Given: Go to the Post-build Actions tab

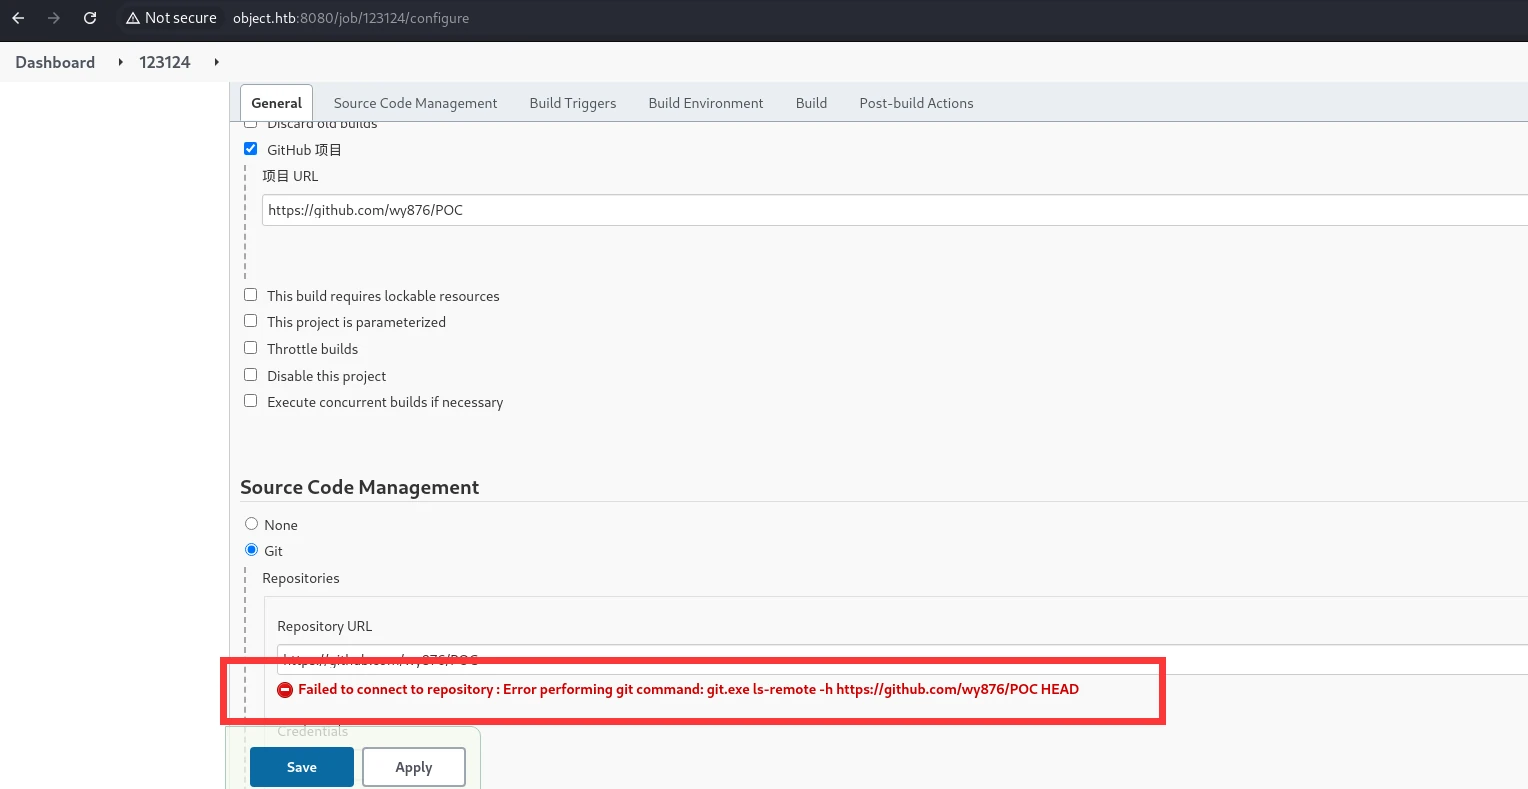Looking at the screenshot, I should (x=916, y=103).
